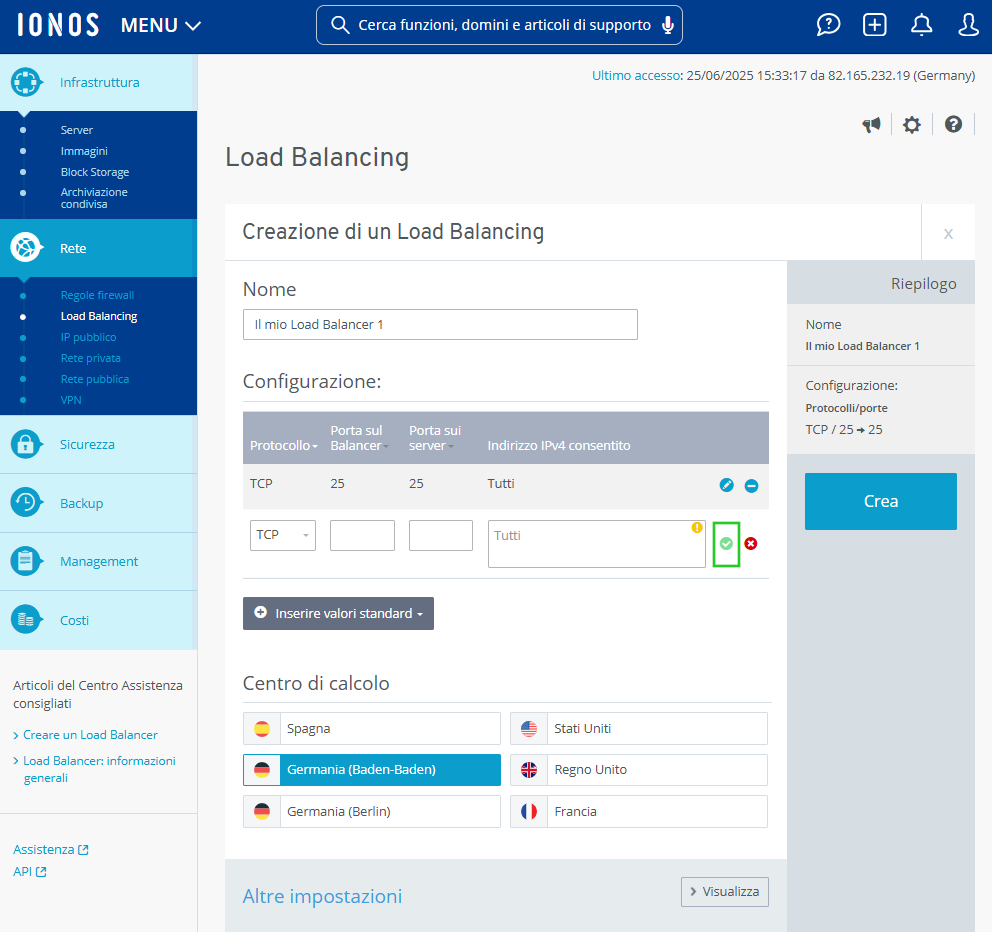Close the Creazione di un Load Balancing panel
The image size is (992, 932).
pyautogui.click(x=948, y=232)
